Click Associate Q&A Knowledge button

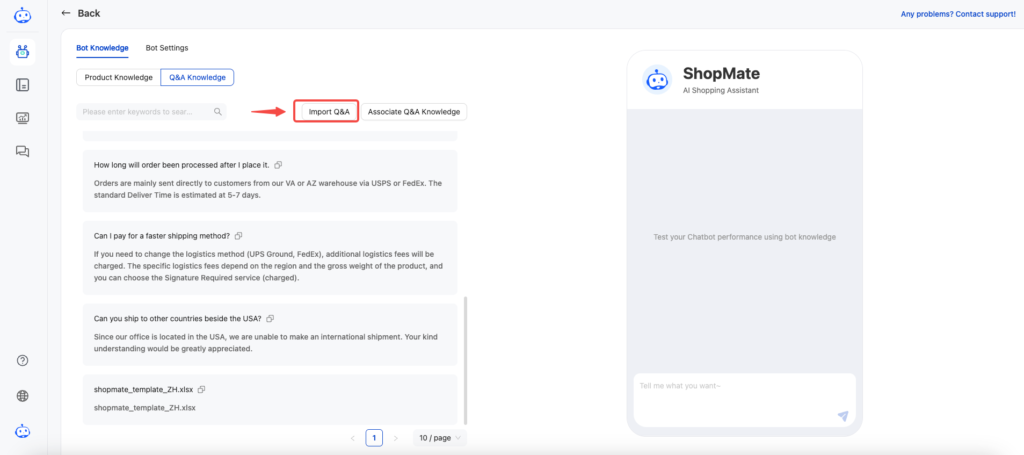(414, 112)
